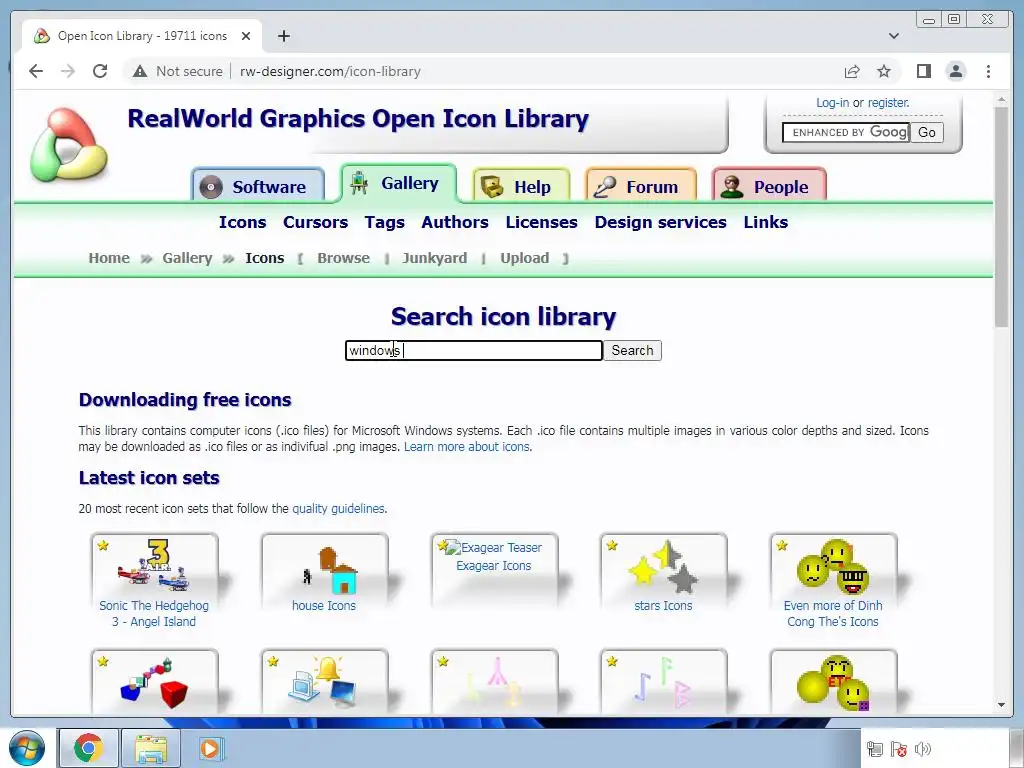
Task: Click the RealWorld Graphics logo icon
Action: pos(69,145)
